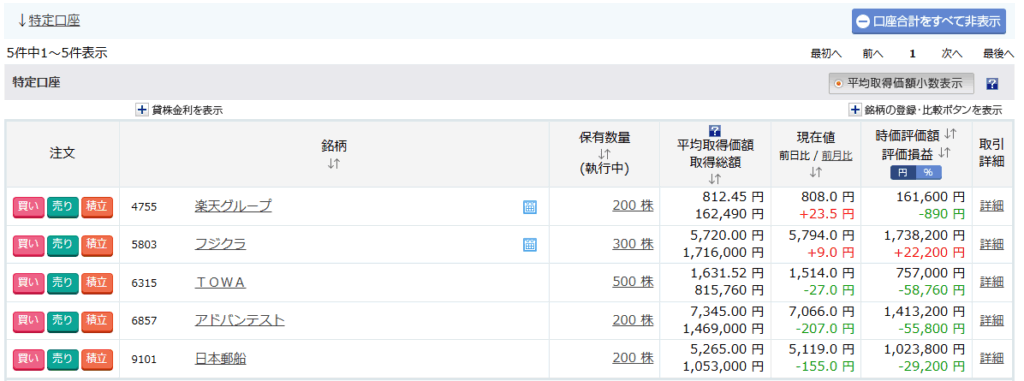The image size is (1024, 381).
Task: Click help icon beside 平均取得価額小数表示
Action: click(x=992, y=84)
